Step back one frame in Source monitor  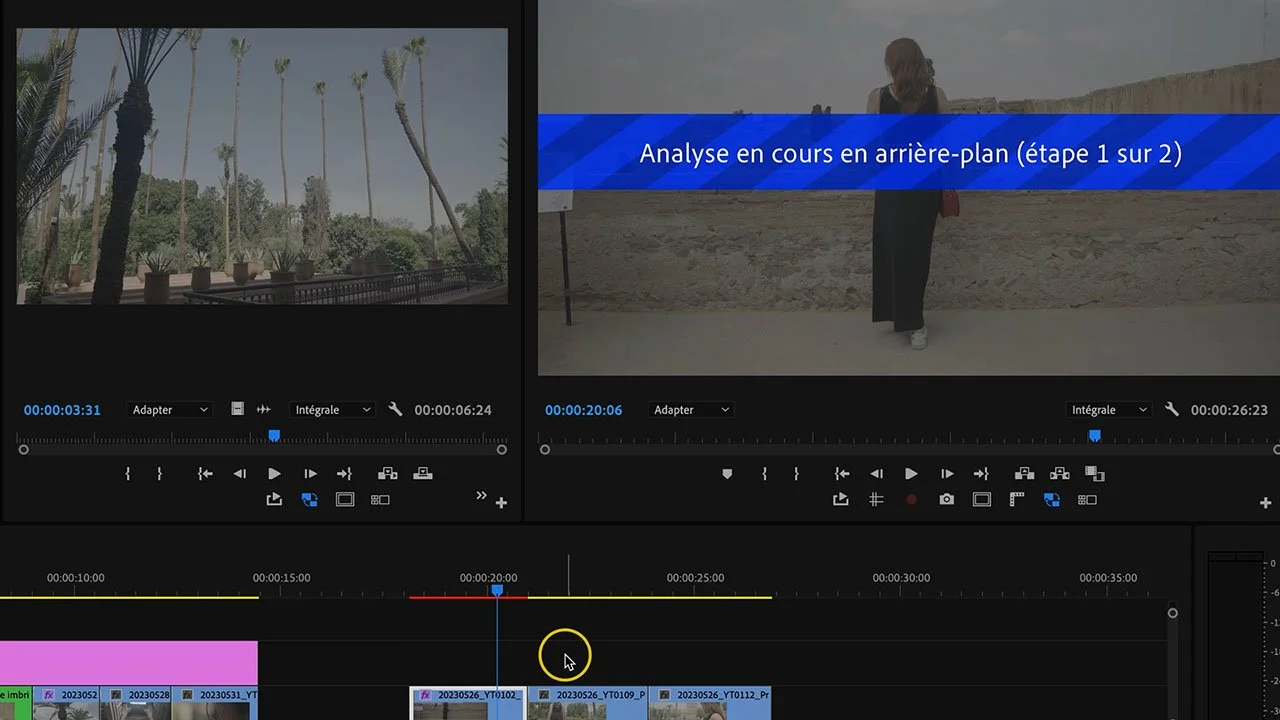coord(239,474)
